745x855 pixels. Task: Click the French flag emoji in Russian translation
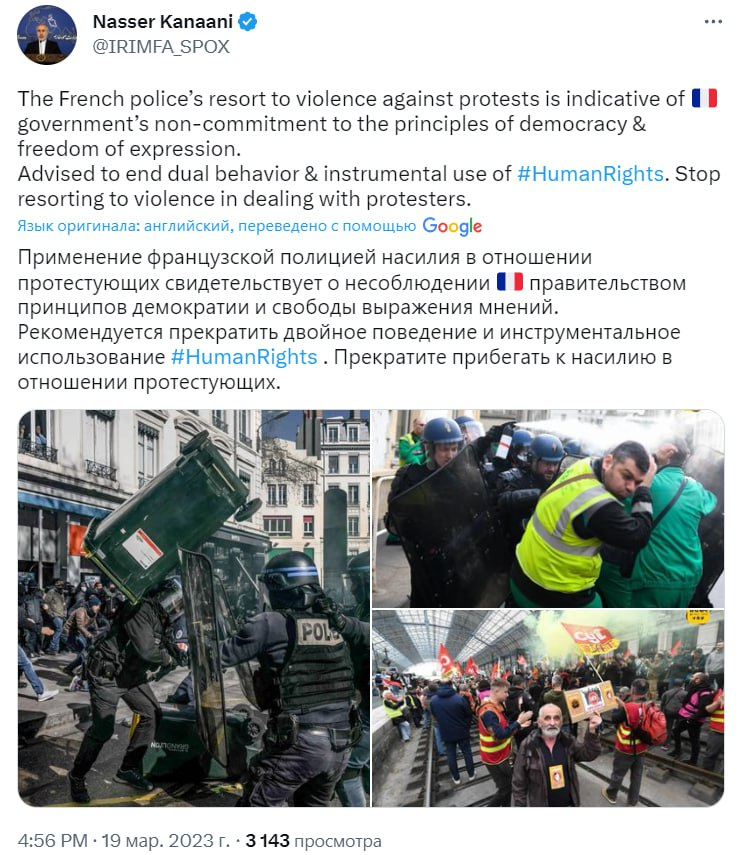tap(510, 282)
